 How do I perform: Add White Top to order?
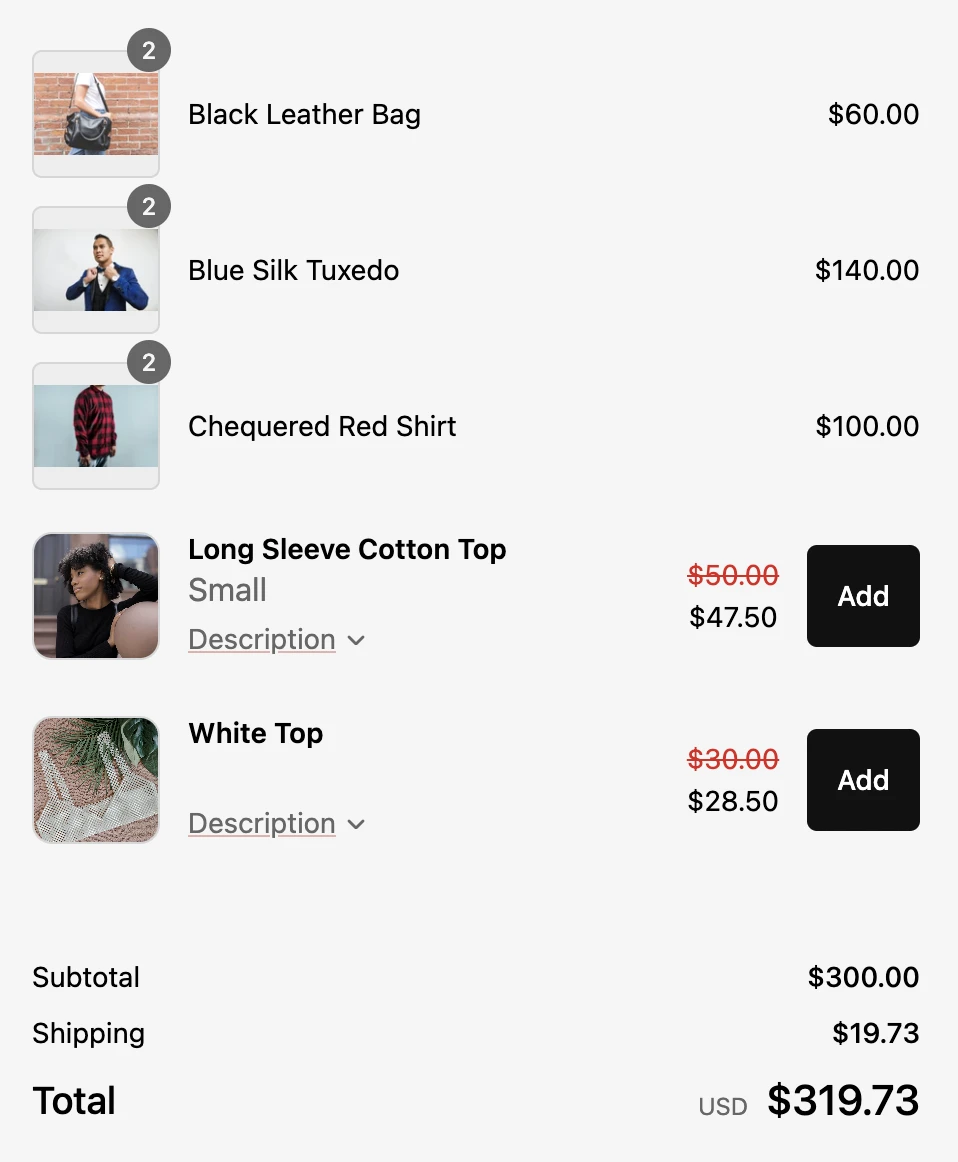point(863,780)
